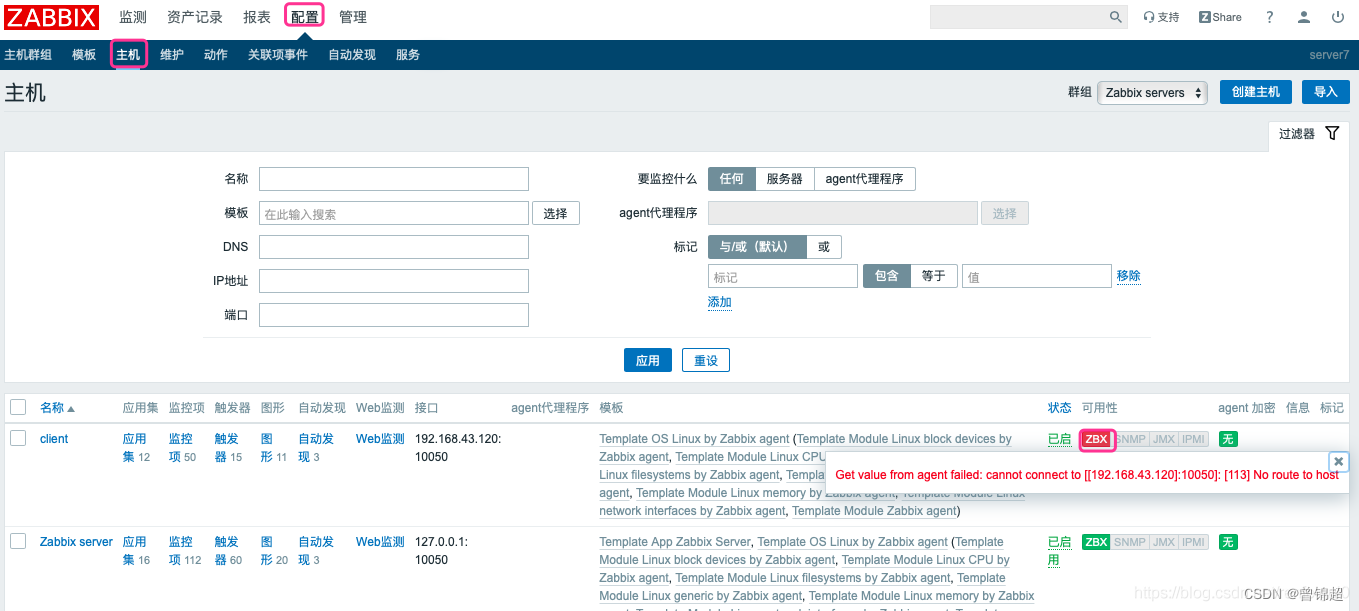Focus the 标记 tag name input
This screenshot has width=1359, height=611.
tap(783, 276)
